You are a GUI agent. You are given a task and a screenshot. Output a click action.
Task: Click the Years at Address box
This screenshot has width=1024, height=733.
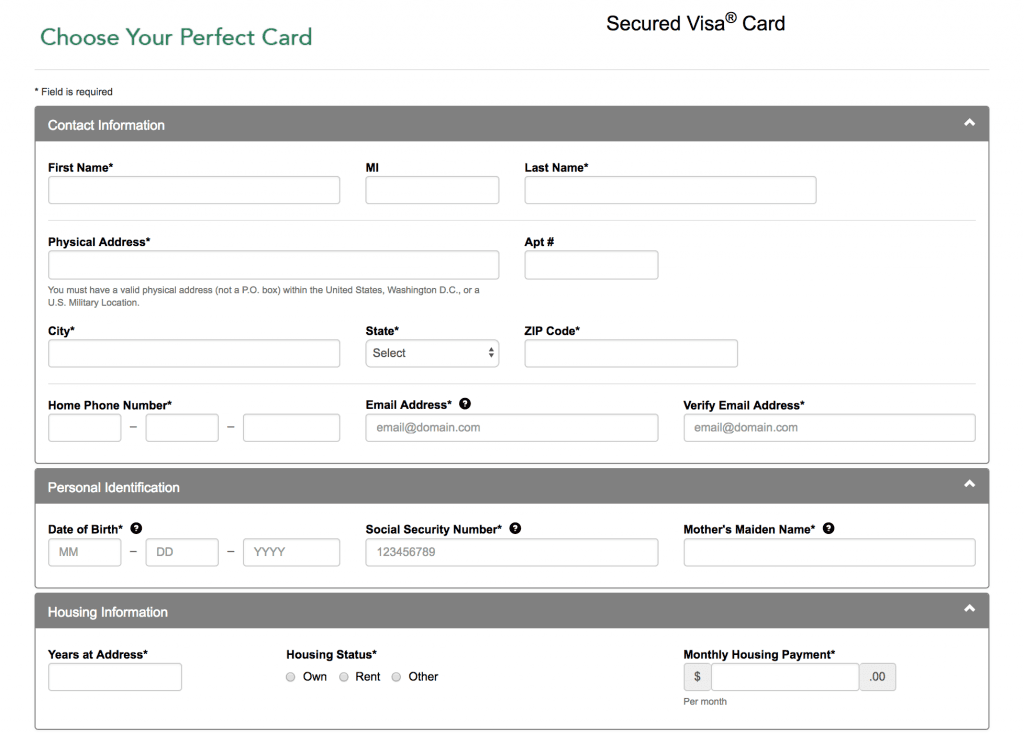[x=115, y=677]
